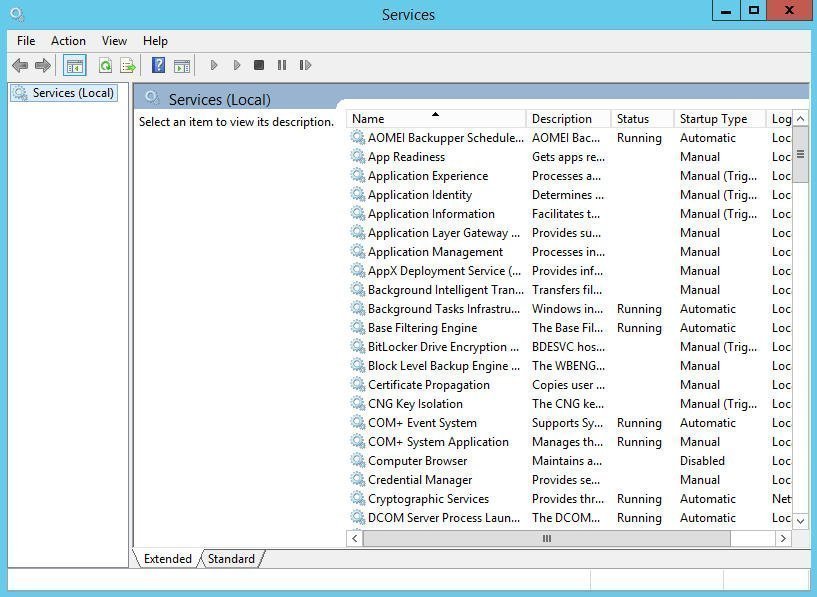Click the Restart Service toolbar icon

[305, 66]
